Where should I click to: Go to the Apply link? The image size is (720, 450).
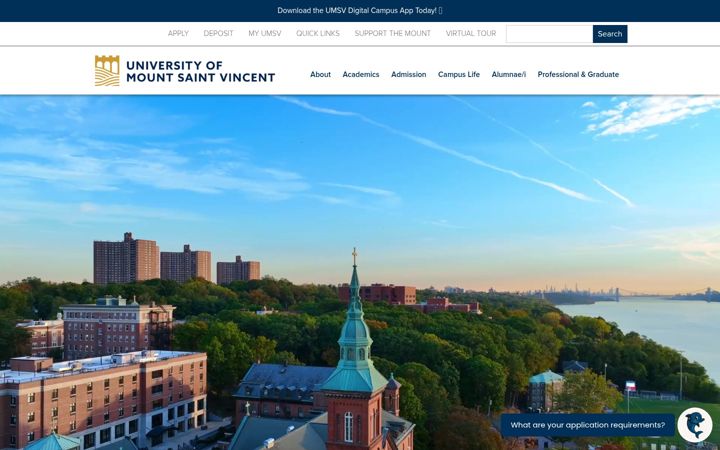click(x=178, y=34)
